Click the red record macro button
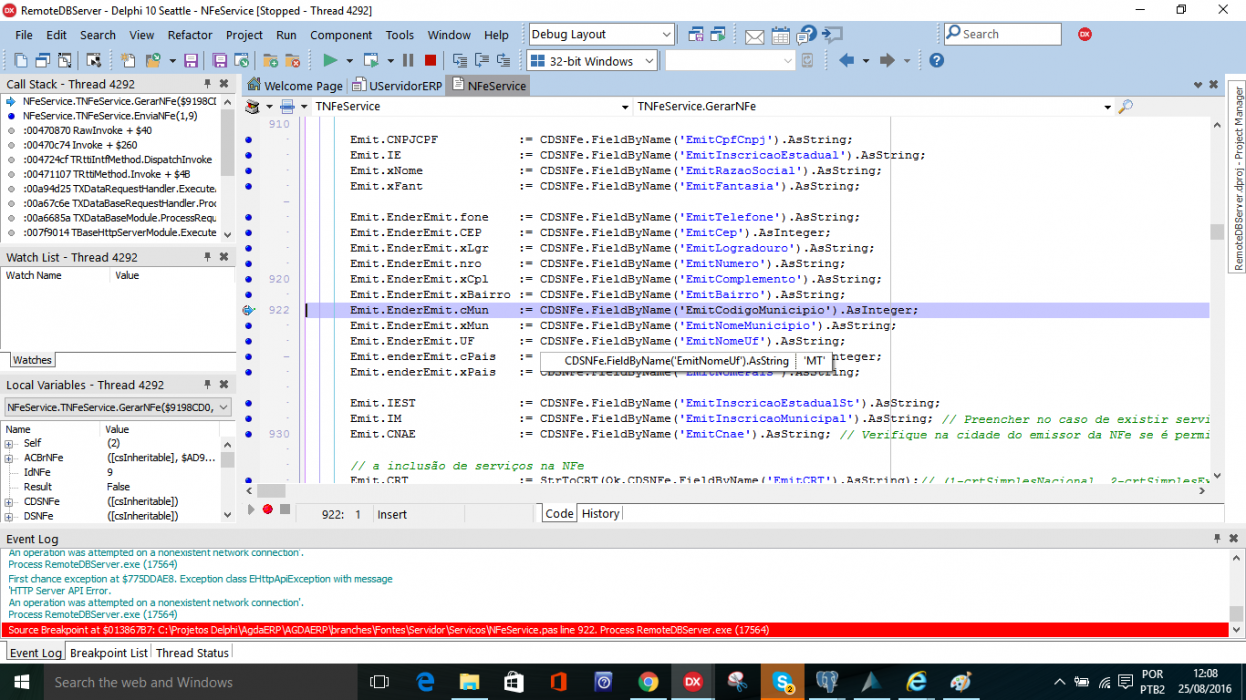Viewport: 1246px width, 700px height. (x=267, y=510)
